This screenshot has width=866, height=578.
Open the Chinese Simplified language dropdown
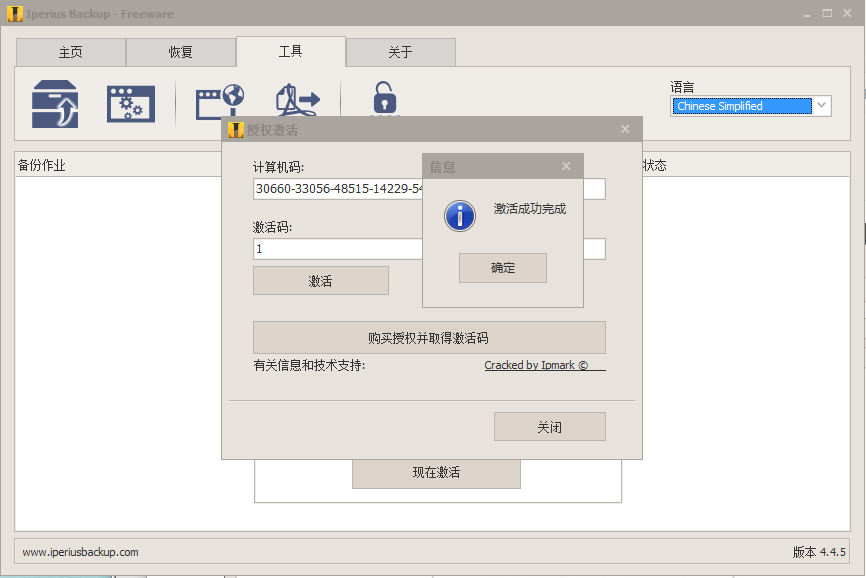(x=751, y=106)
